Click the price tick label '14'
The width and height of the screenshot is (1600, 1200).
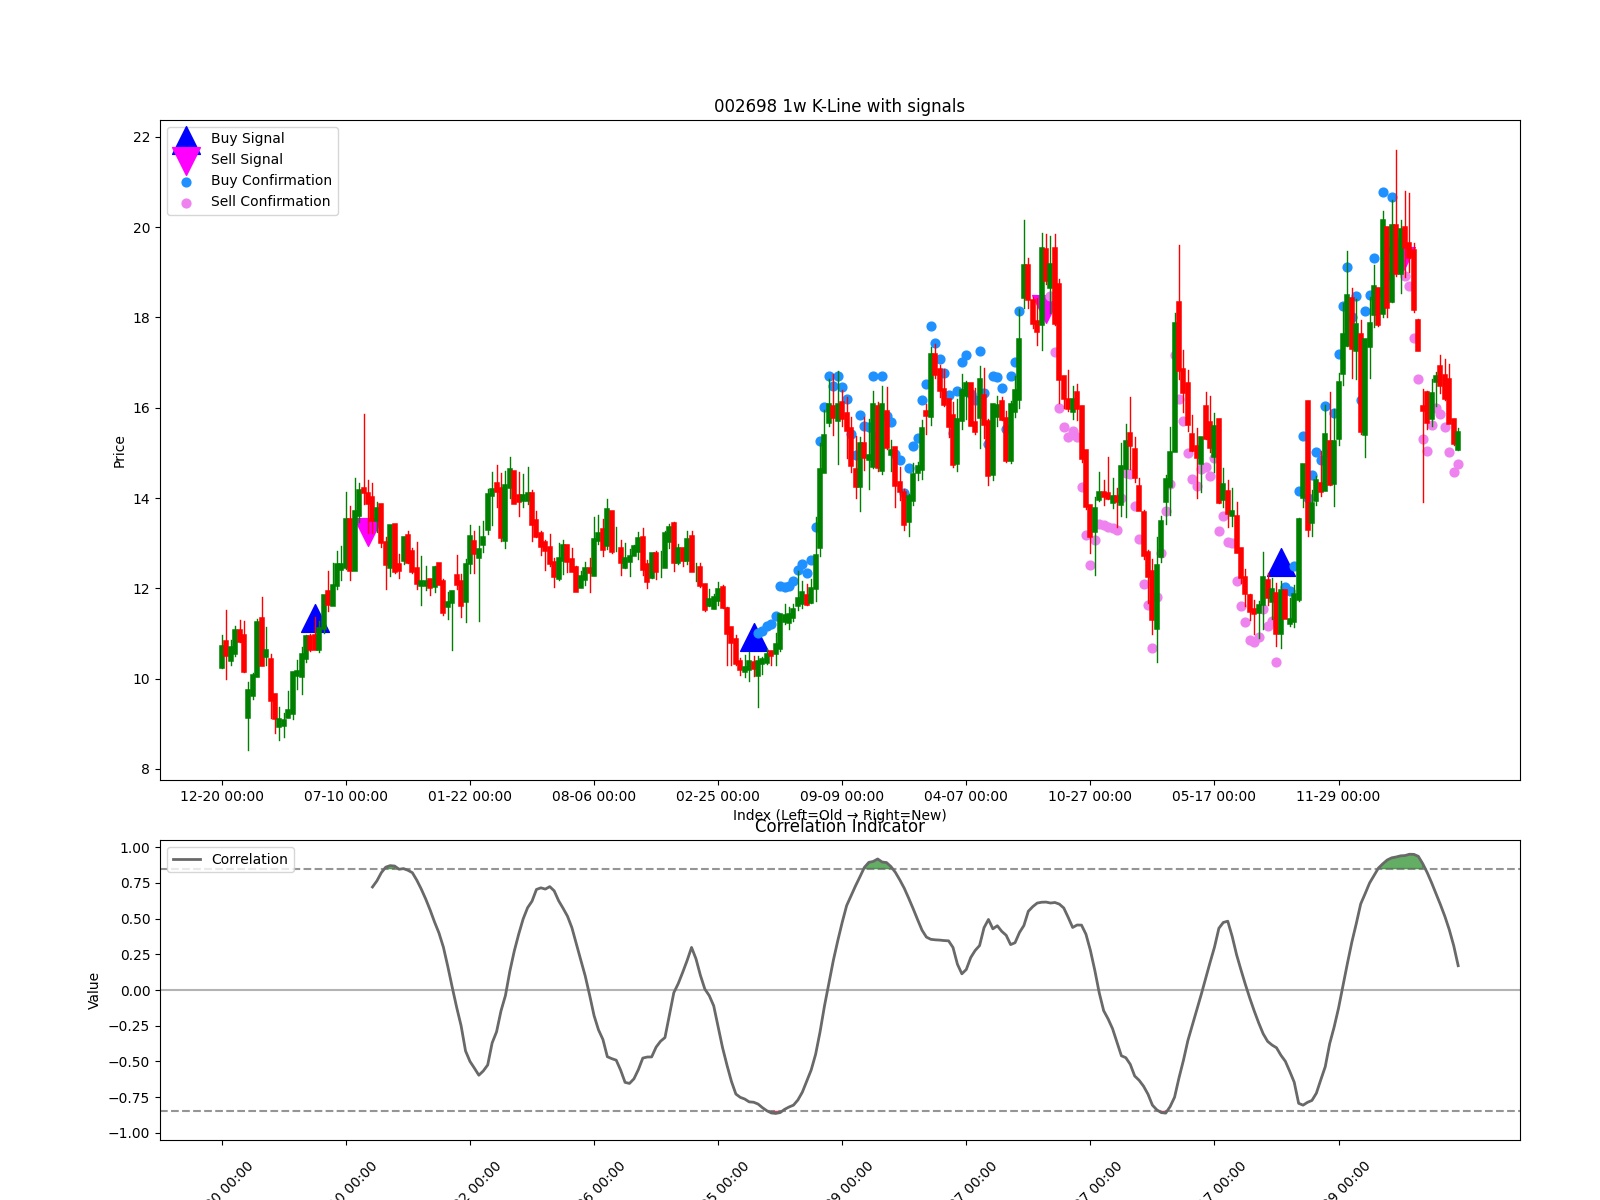pyautogui.click(x=141, y=499)
